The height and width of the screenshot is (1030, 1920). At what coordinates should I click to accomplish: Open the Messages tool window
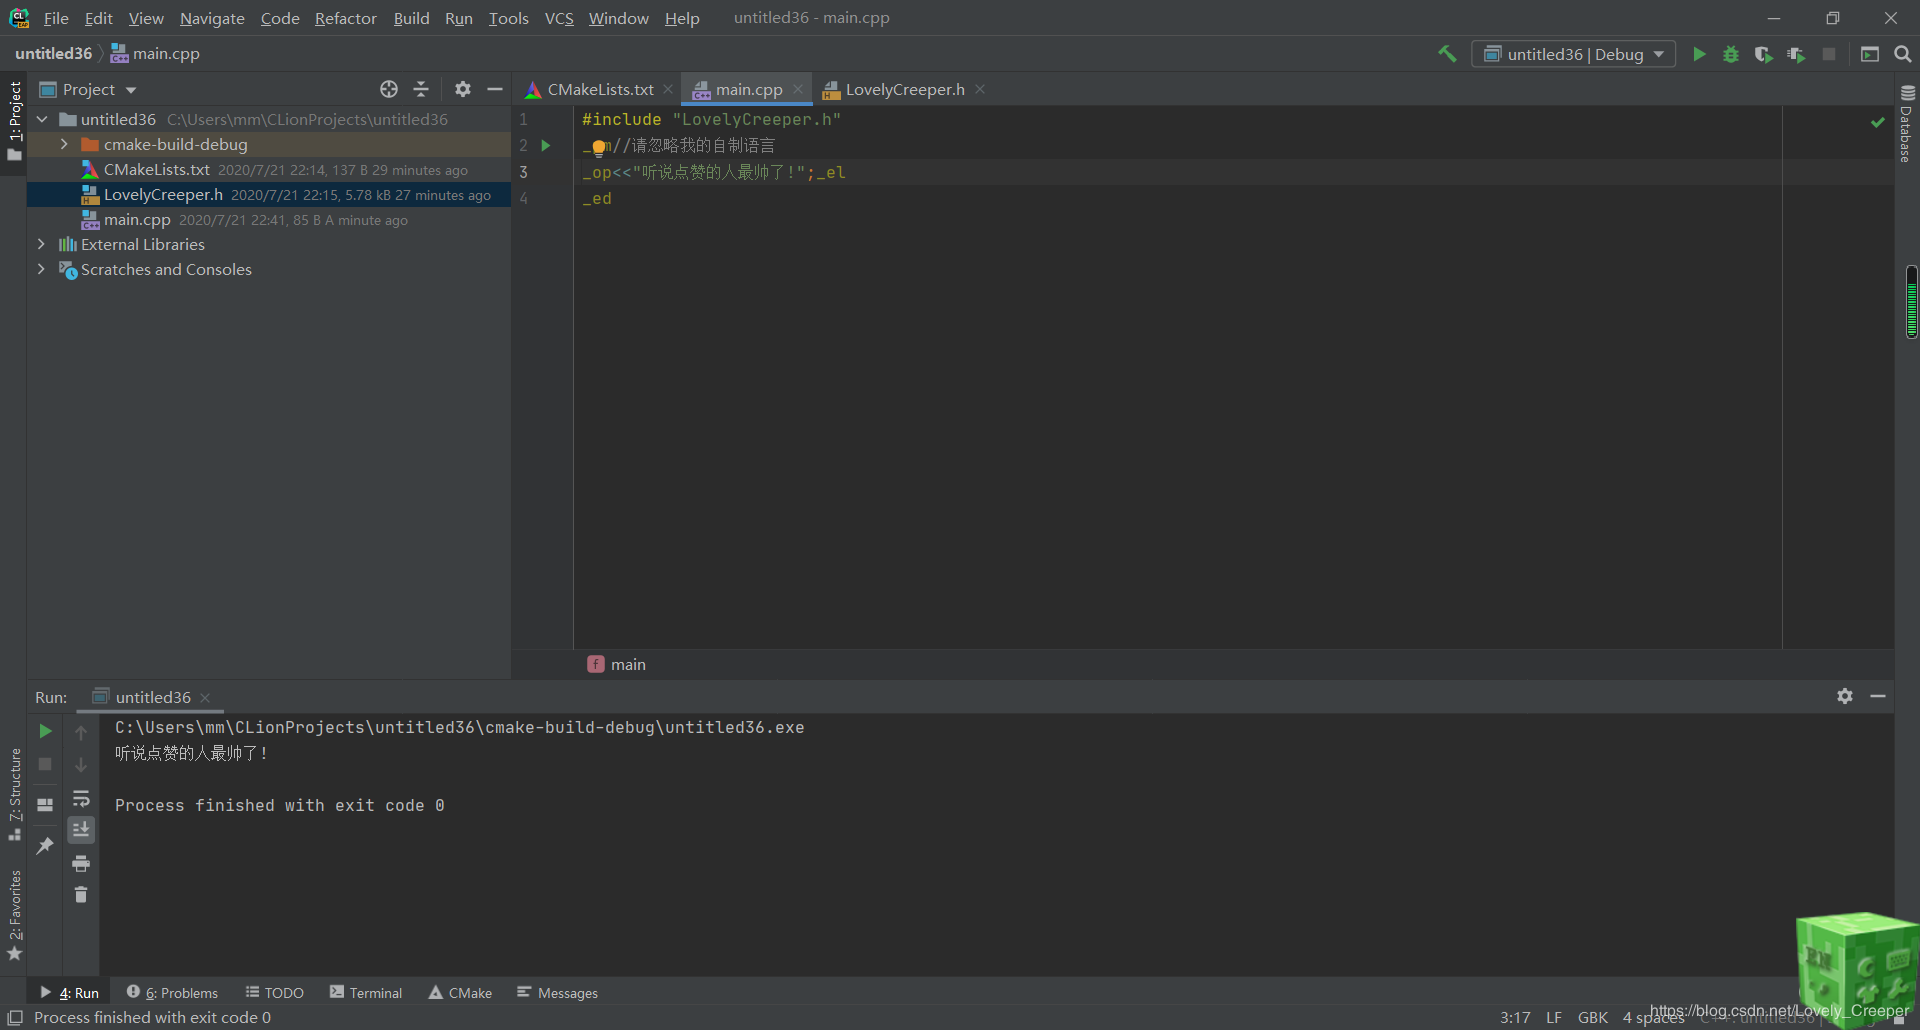point(557,992)
